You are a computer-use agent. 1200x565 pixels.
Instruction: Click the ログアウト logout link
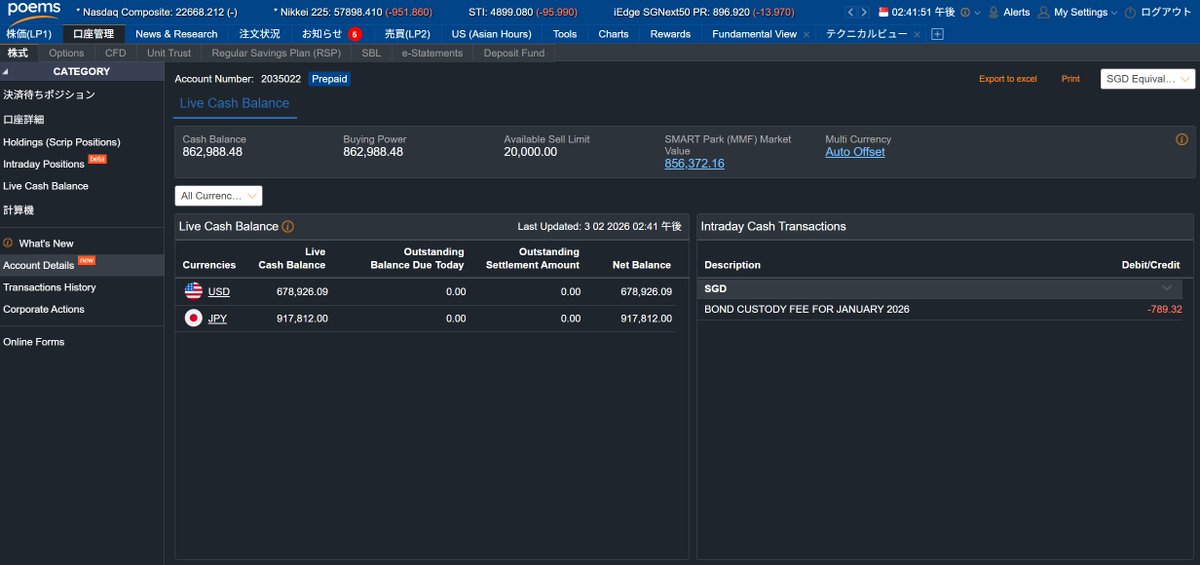point(1166,12)
